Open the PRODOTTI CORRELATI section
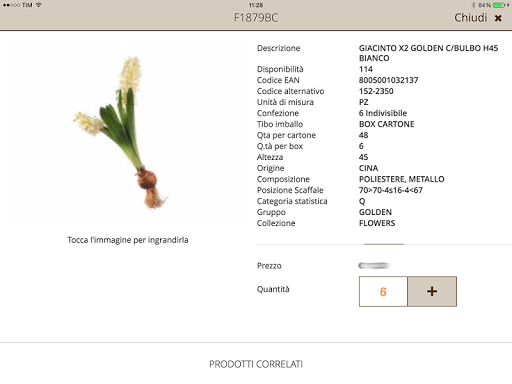The image size is (512, 384). [256, 364]
